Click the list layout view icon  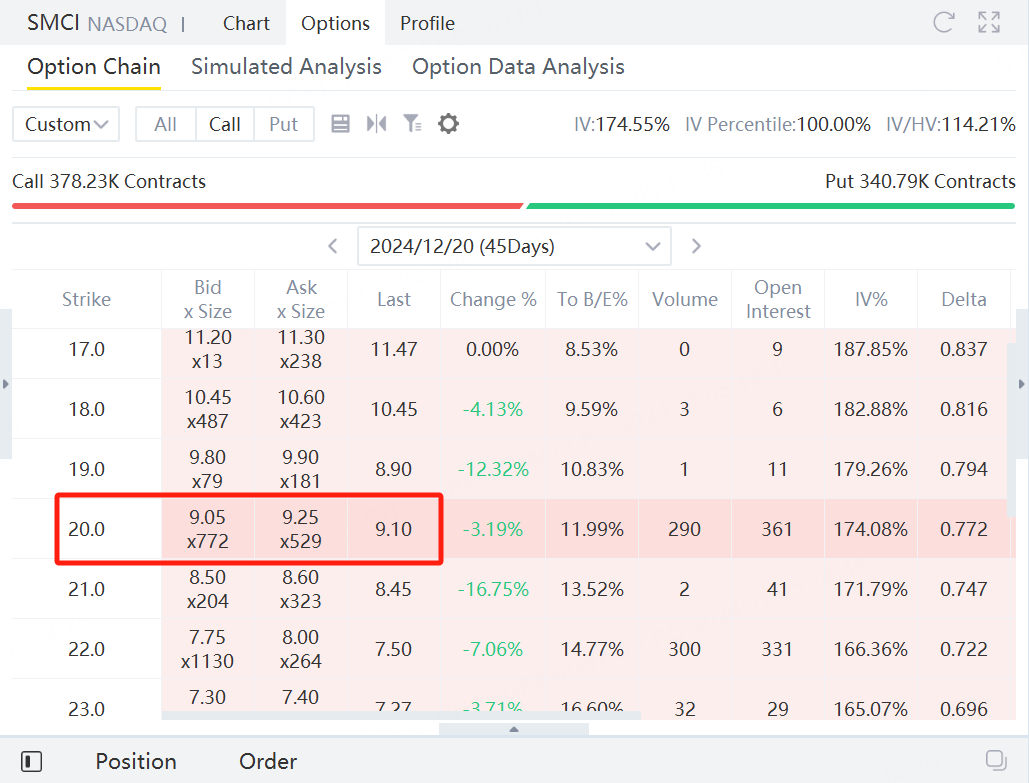(x=340, y=124)
